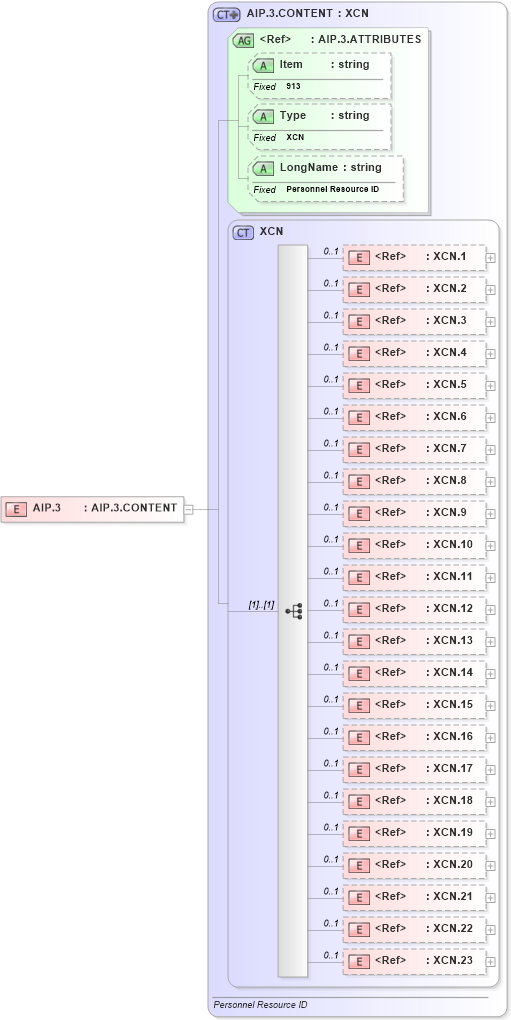Click the E icon of XCN.13
The width and height of the screenshot is (511, 1020).
pos(360,641)
